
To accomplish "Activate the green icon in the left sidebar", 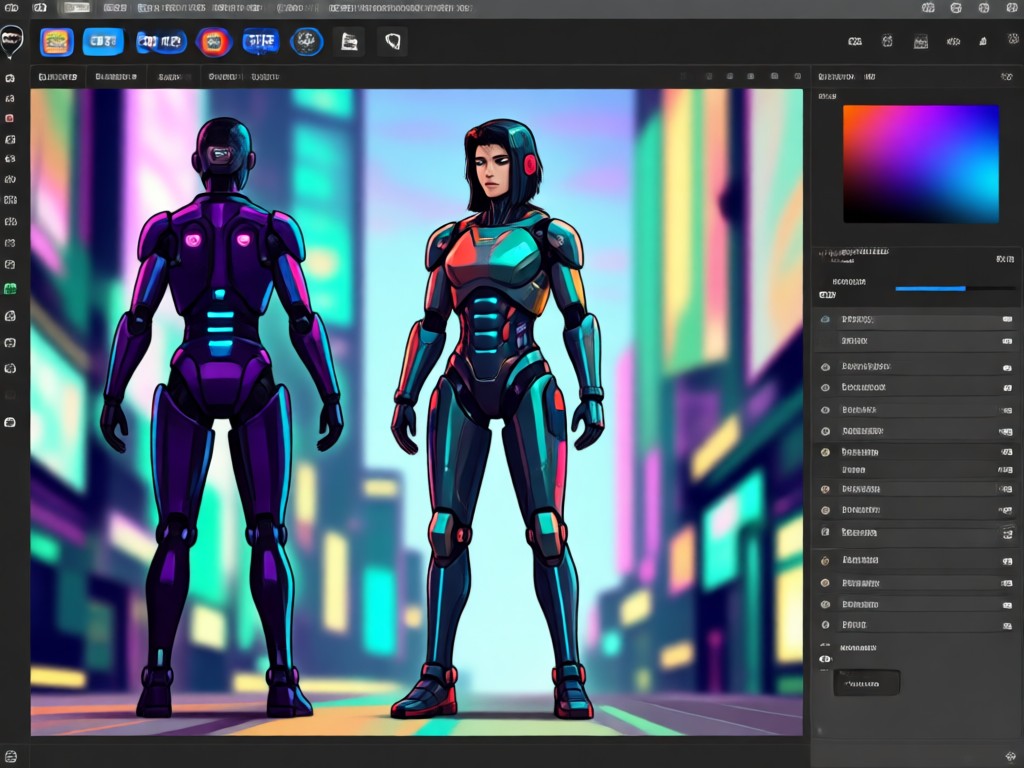I will click(10, 288).
